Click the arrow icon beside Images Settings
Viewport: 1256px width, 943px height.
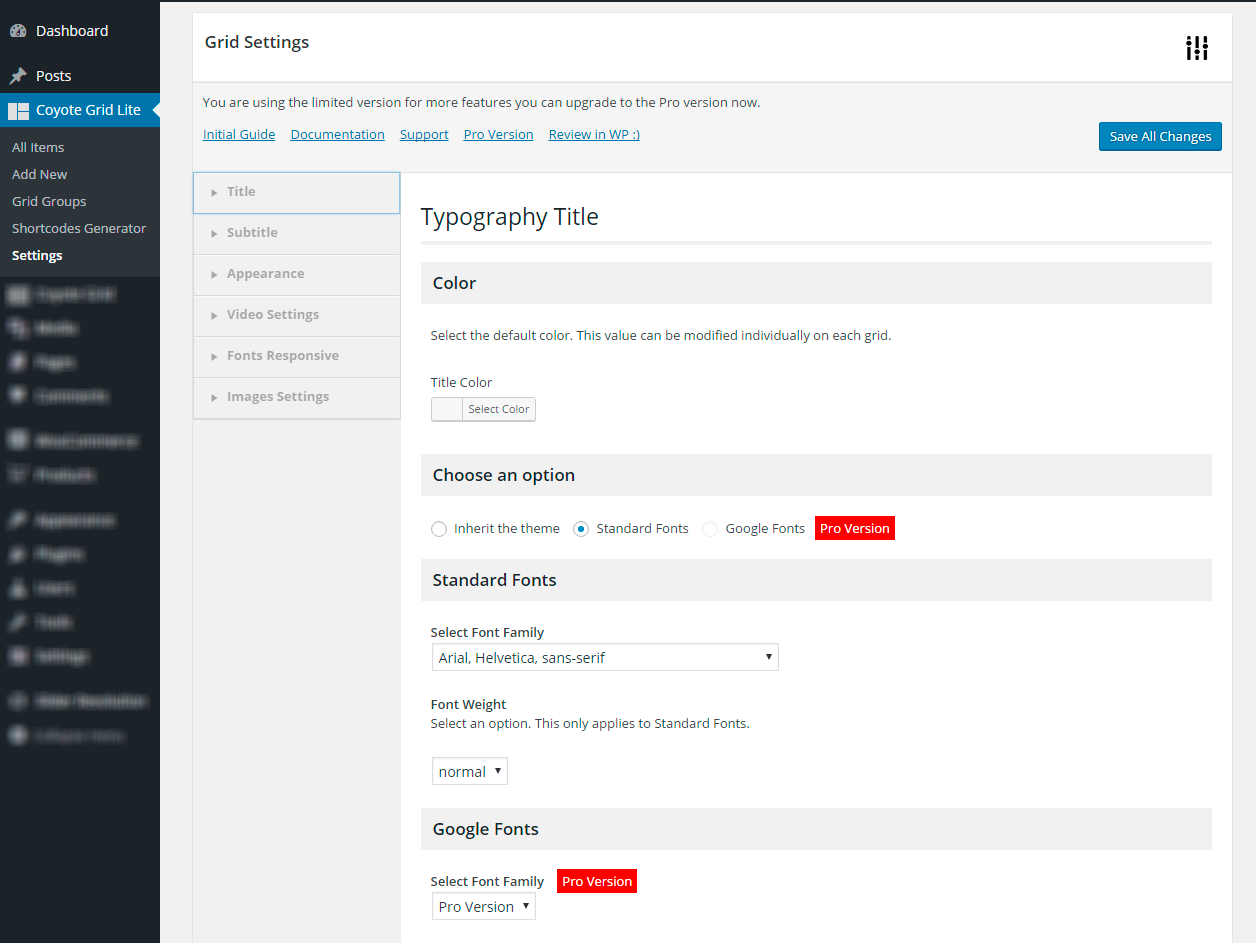pos(214,397)
